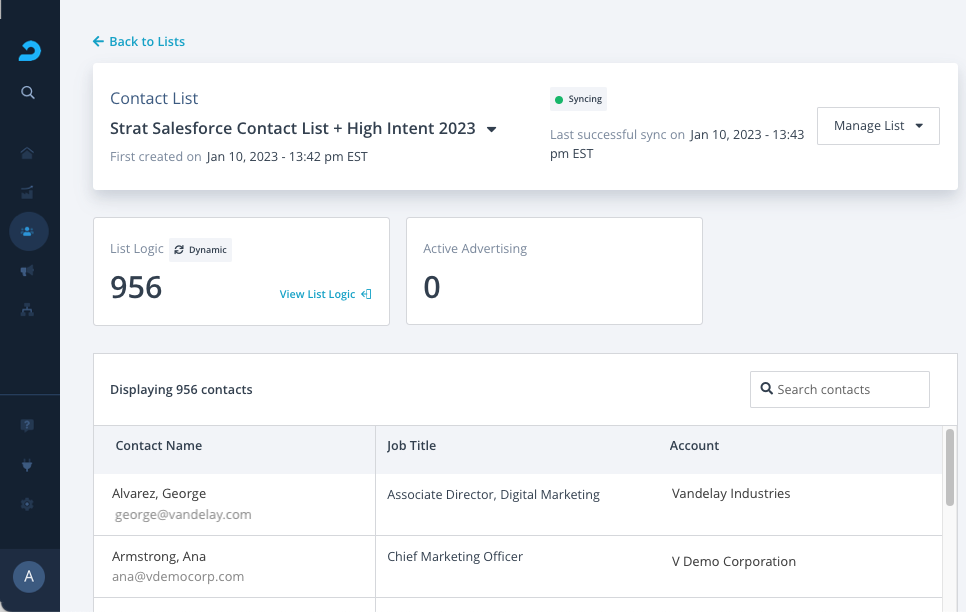Go back to Lists

pyautogui.click(x=139, y=41)
